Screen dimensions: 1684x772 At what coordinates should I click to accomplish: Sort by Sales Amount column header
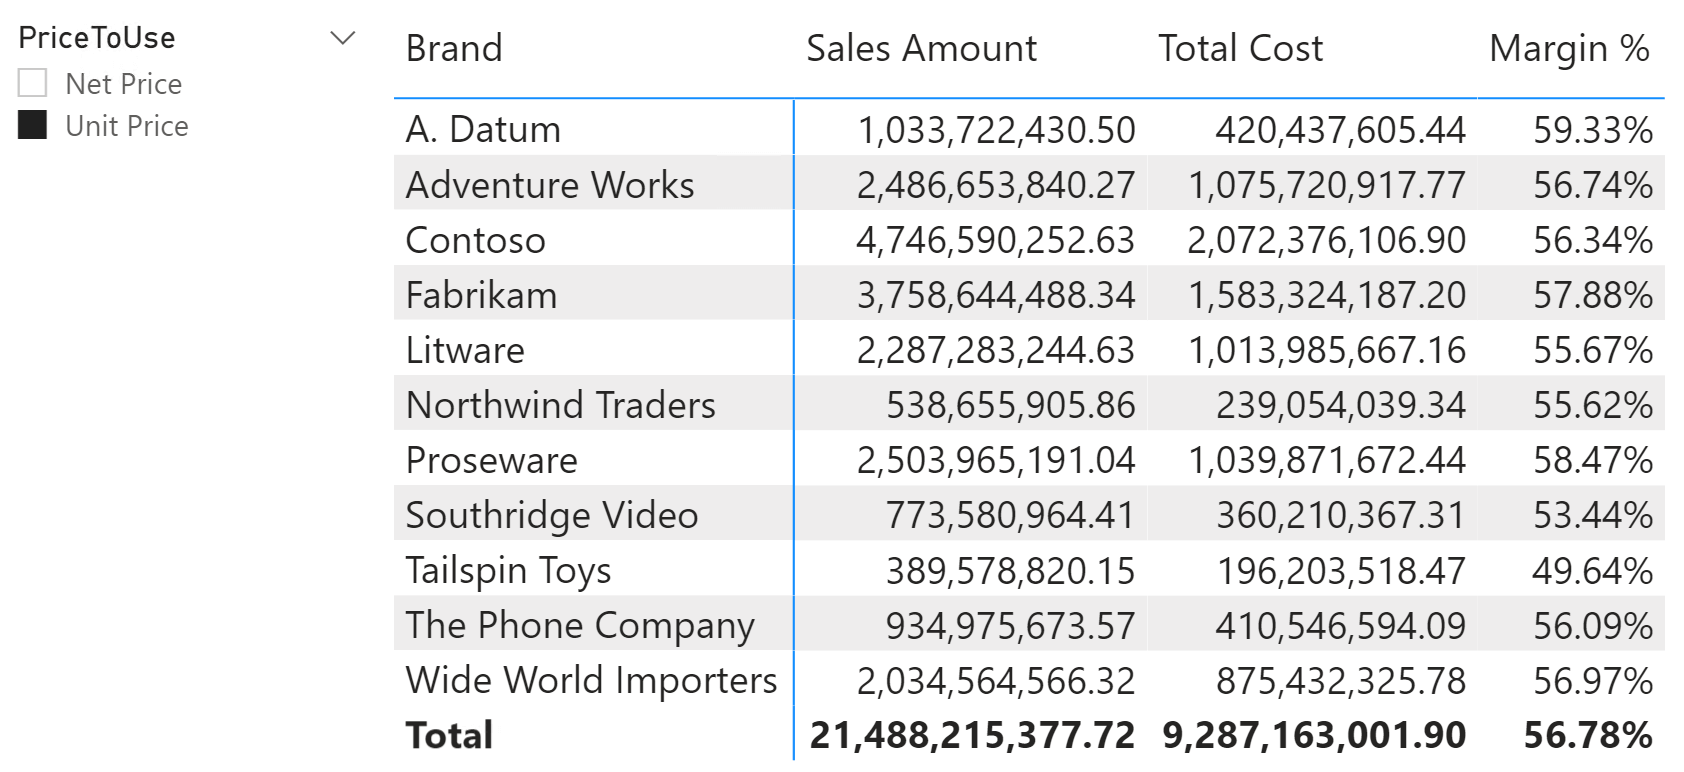(x=921, y=48)
